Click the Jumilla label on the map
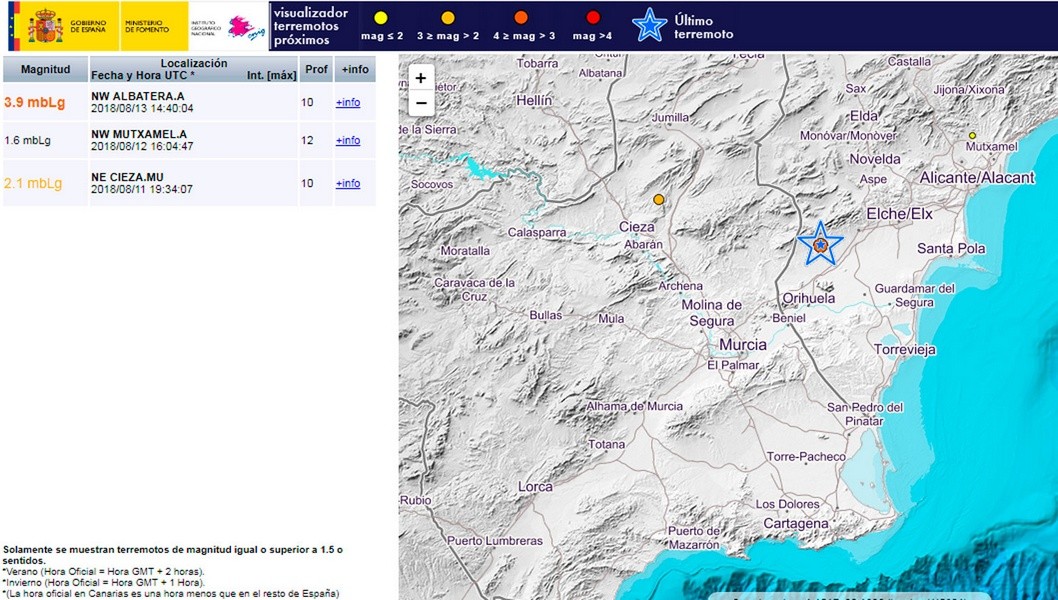 671,117
